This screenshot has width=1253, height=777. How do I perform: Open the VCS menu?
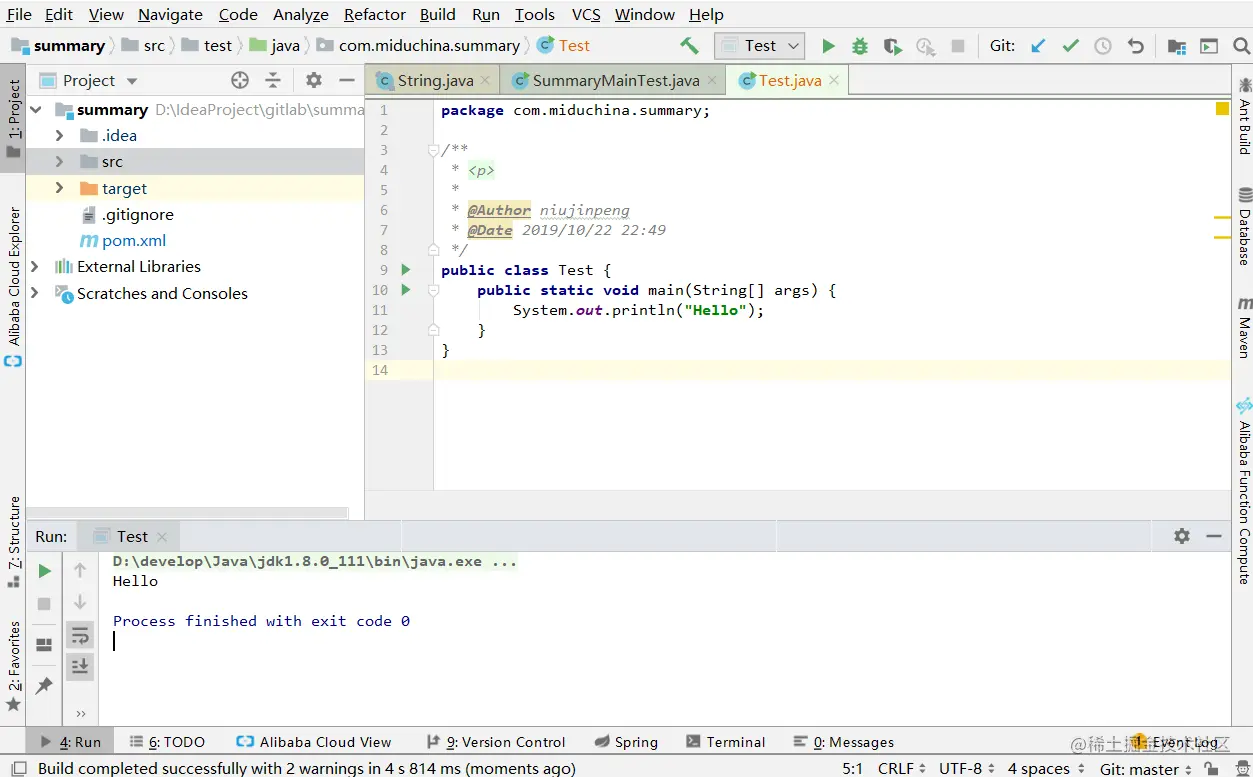(586, 15)
